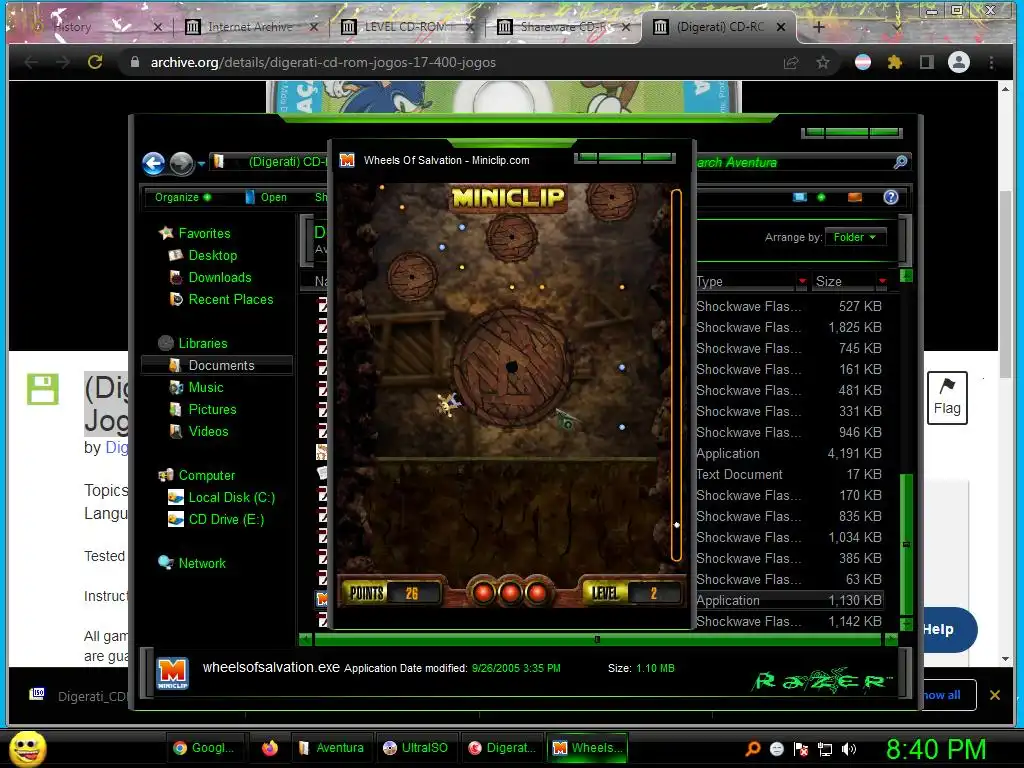Click the large central wheel in the game
1024x768 pixels.
[512, 368]
